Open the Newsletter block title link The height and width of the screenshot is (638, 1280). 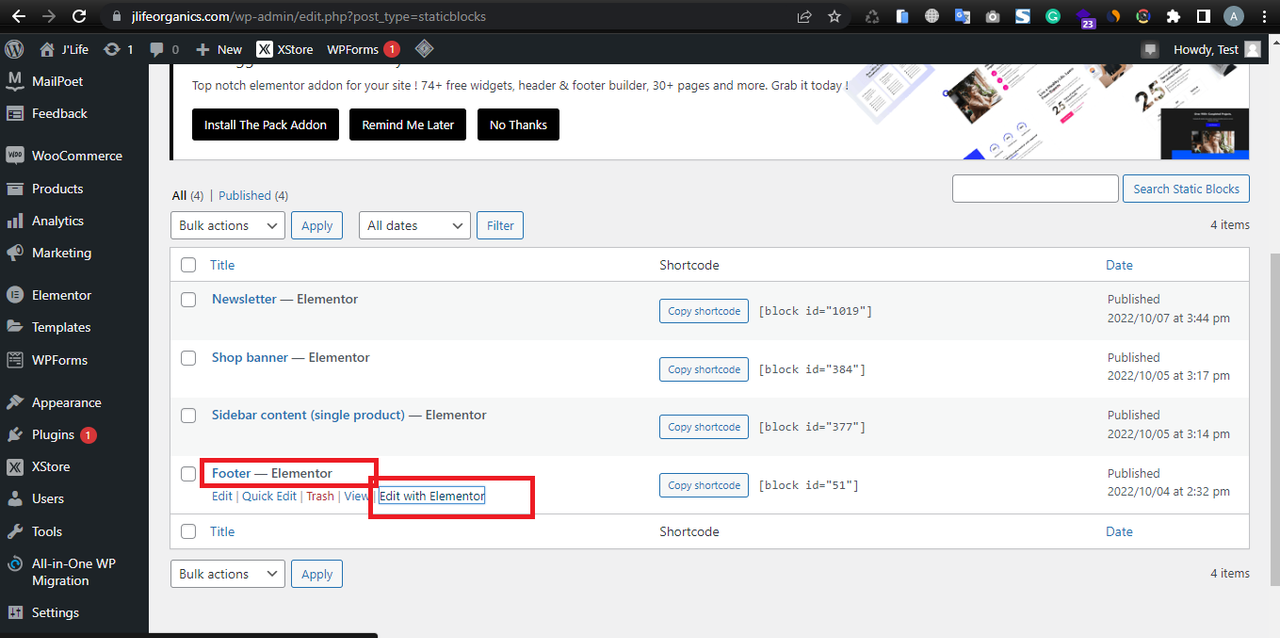(x=244, y=299)
